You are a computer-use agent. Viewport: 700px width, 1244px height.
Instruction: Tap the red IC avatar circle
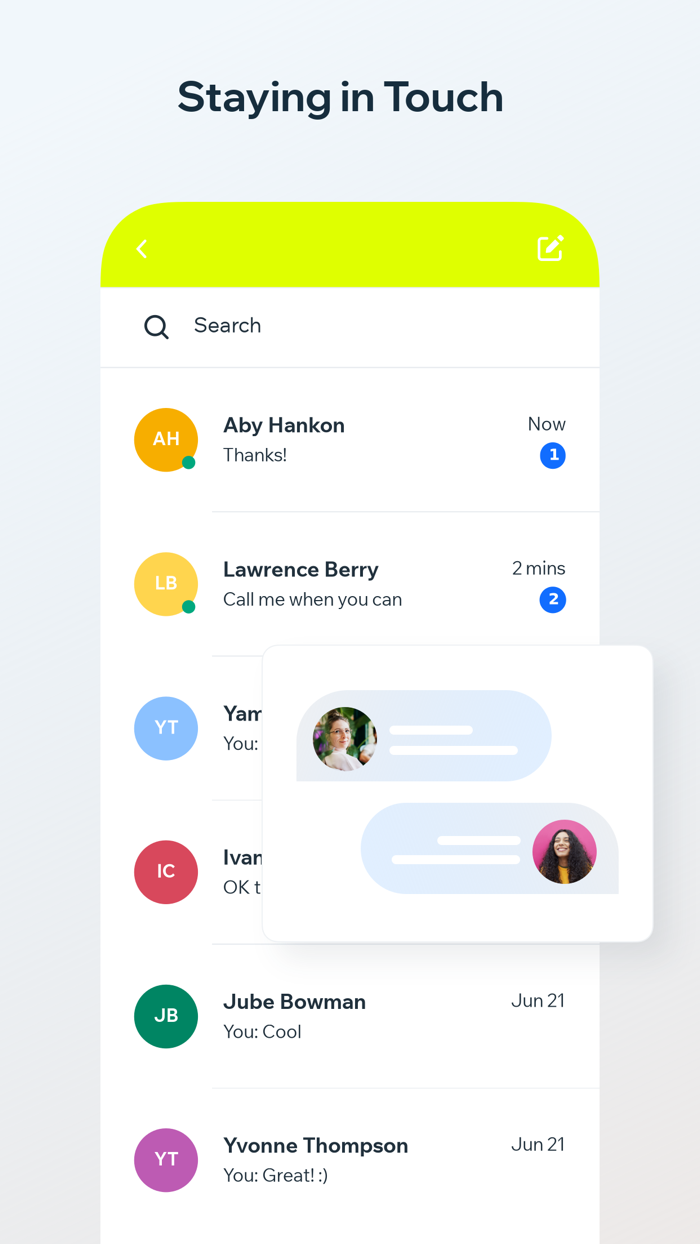pyautogui.click(x=166, y=872)
